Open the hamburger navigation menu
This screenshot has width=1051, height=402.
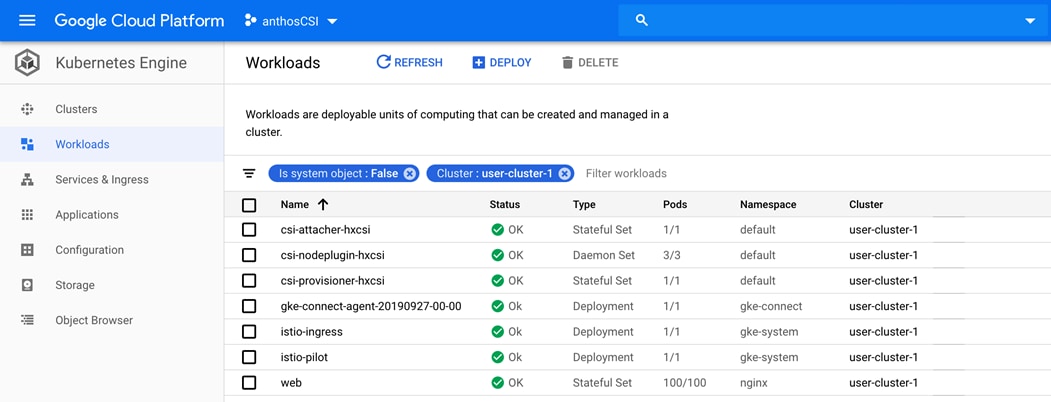coord(27,20)
